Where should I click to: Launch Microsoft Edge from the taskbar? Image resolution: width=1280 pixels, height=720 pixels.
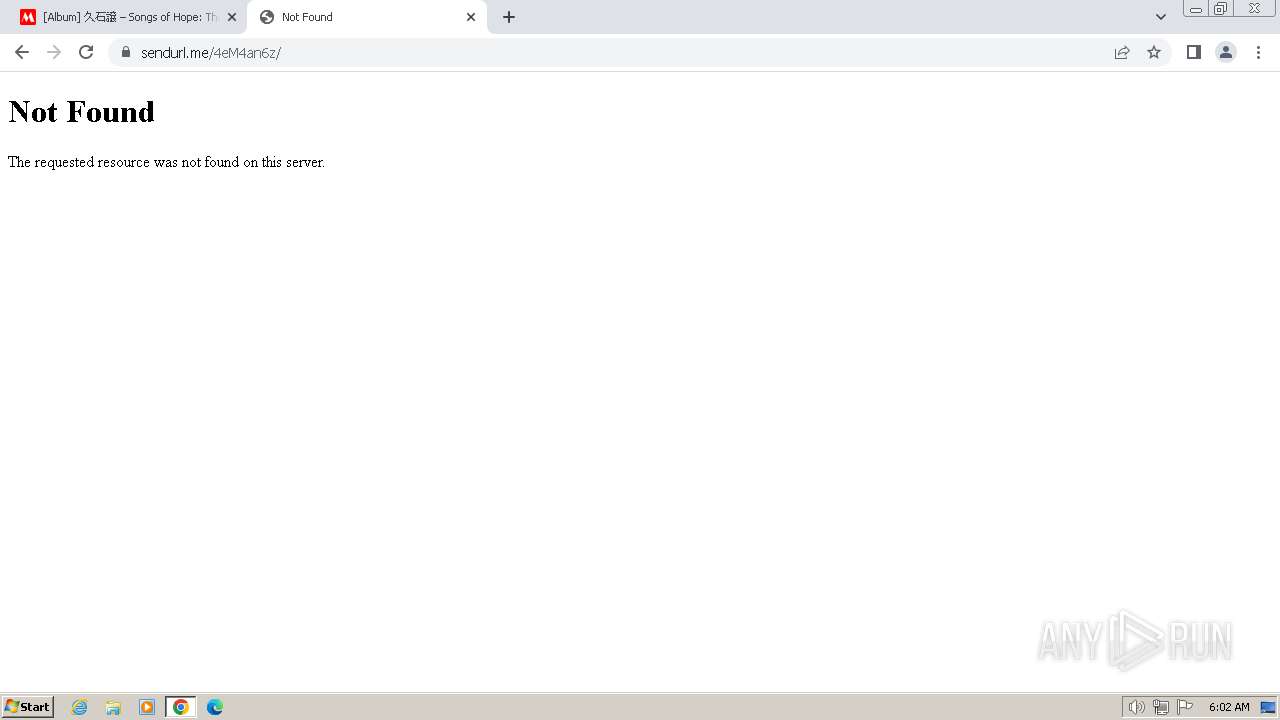[x=215, y=707]
